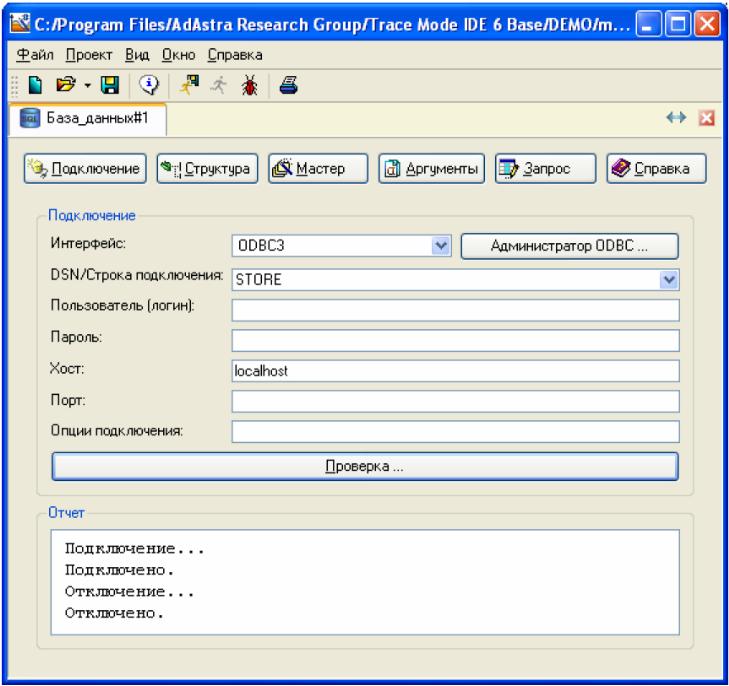This screenshot has width=729, height=686.
Task: Click the Подключение button
Action: [x=85, y=168]
